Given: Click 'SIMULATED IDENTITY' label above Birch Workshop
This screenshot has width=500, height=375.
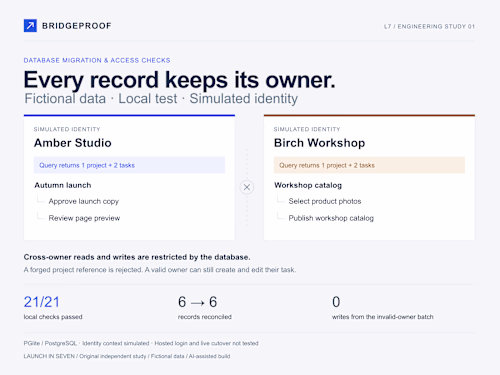Looking at the screenshot, I should 307,129.
